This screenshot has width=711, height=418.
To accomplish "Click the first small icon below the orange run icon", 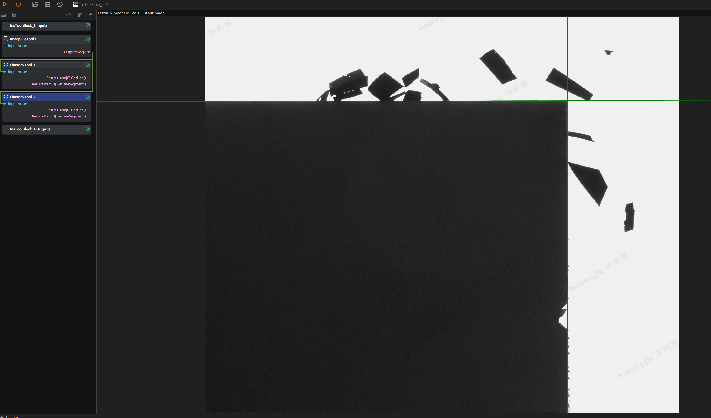I will [x=4, y=15].
